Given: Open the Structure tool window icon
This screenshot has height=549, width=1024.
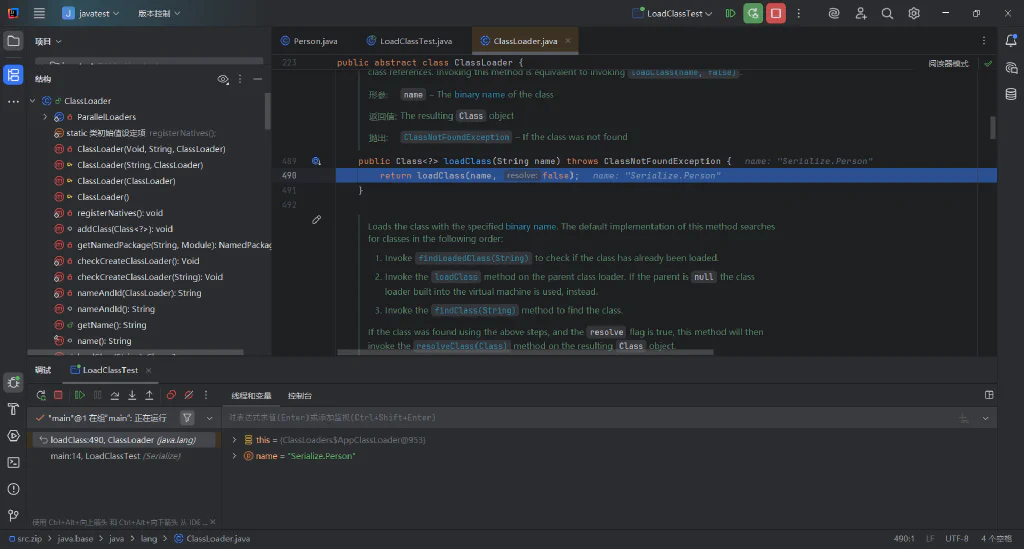Looking at the screenshot, I should point(13,74).
